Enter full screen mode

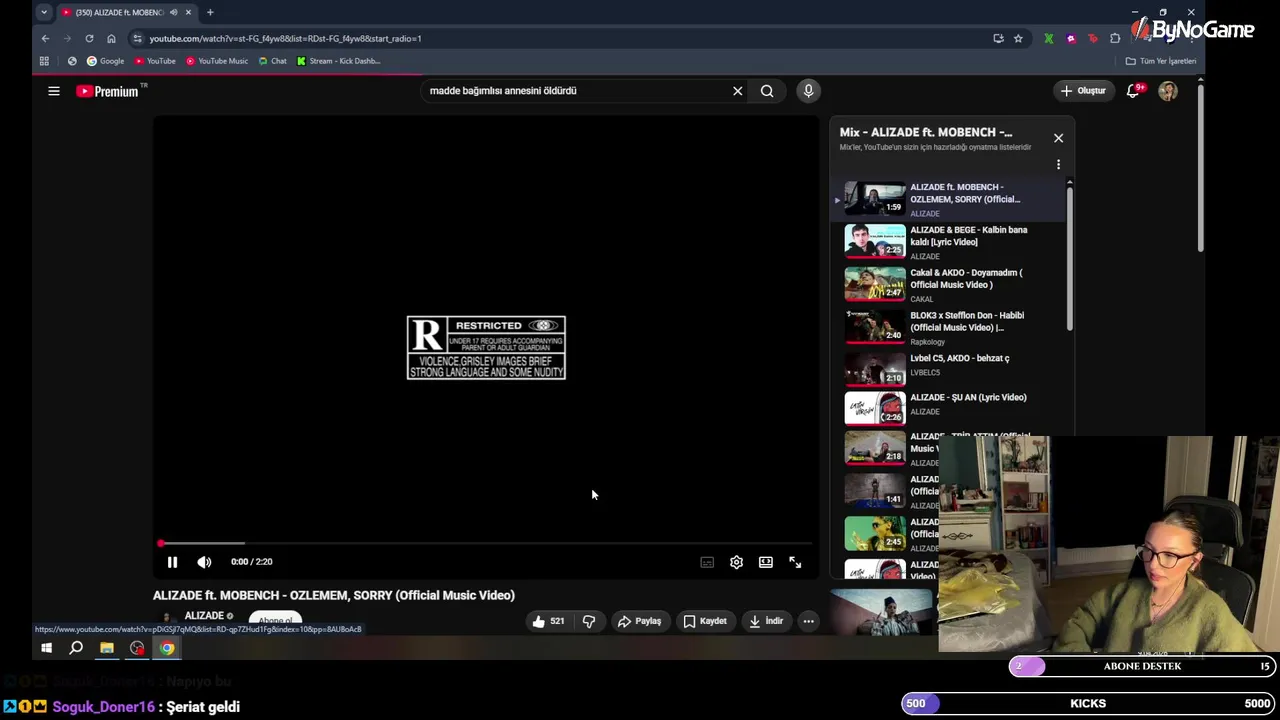point(795,562)
